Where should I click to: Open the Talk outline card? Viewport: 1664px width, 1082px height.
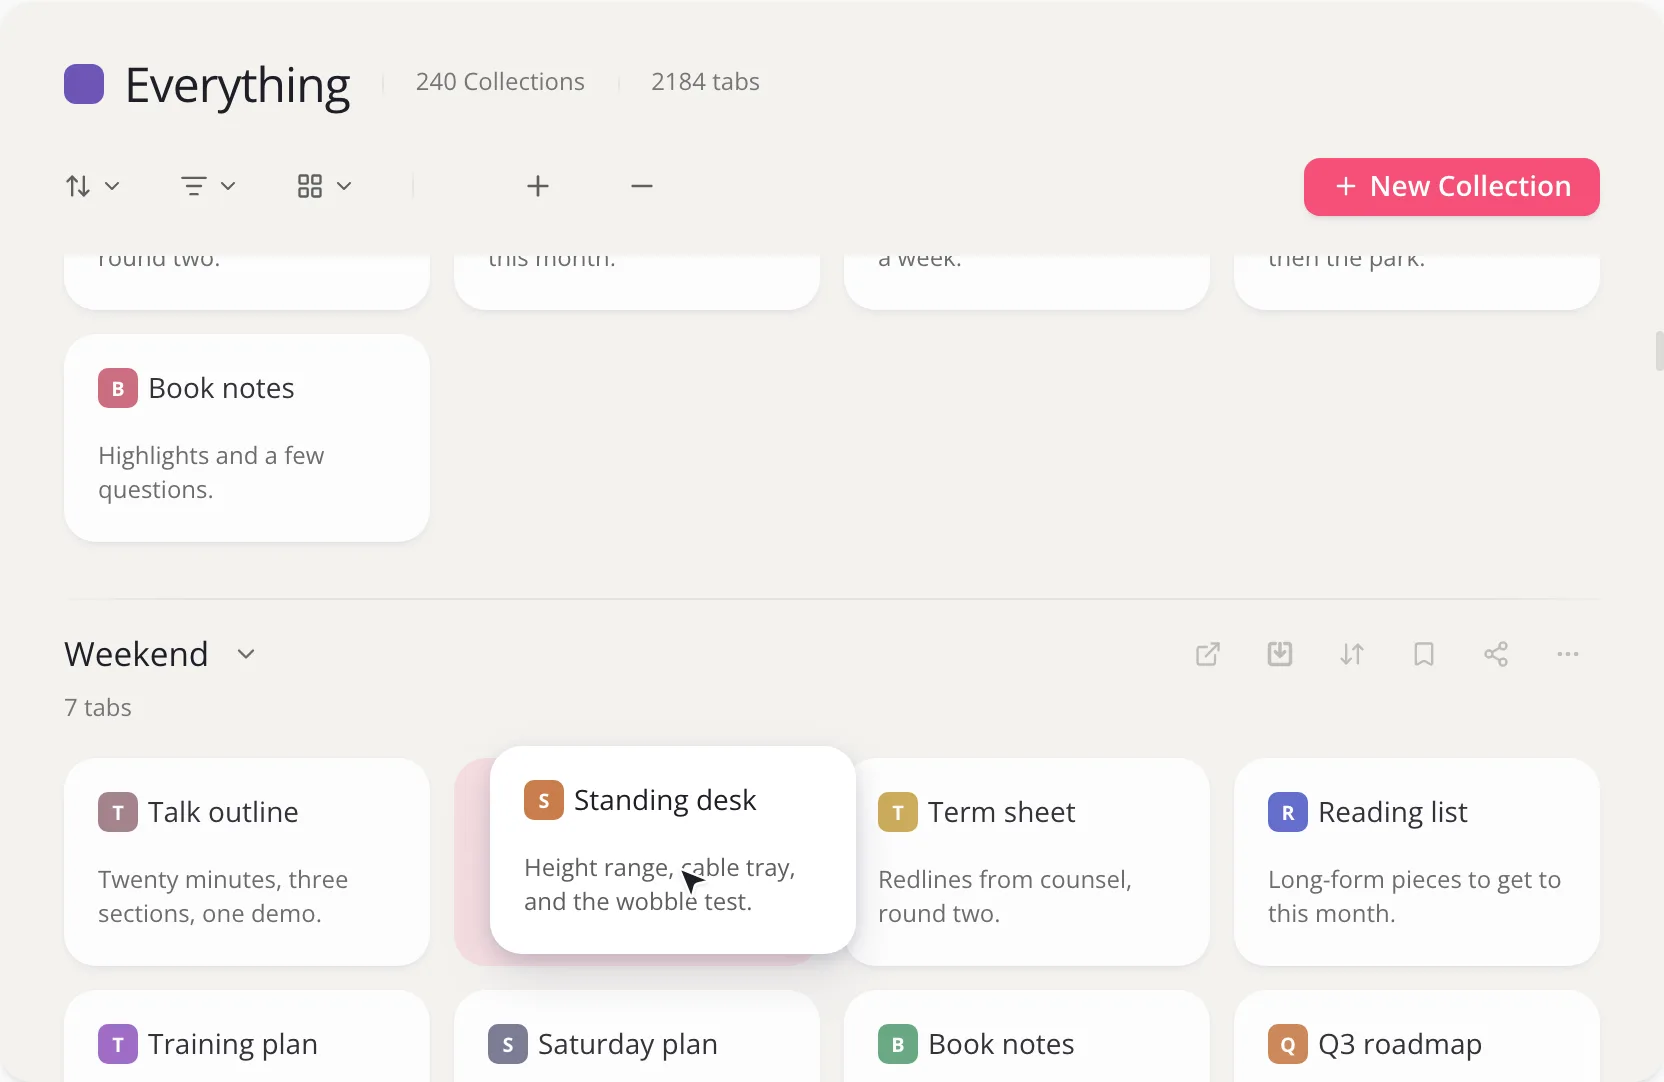click(x=247, y=862)
